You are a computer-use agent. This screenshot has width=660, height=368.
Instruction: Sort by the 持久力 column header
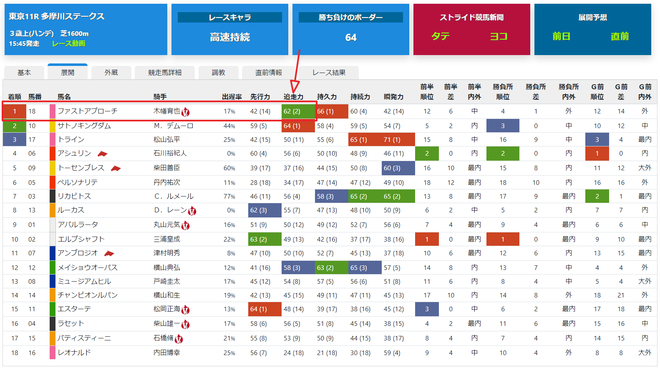pos(327,97)
